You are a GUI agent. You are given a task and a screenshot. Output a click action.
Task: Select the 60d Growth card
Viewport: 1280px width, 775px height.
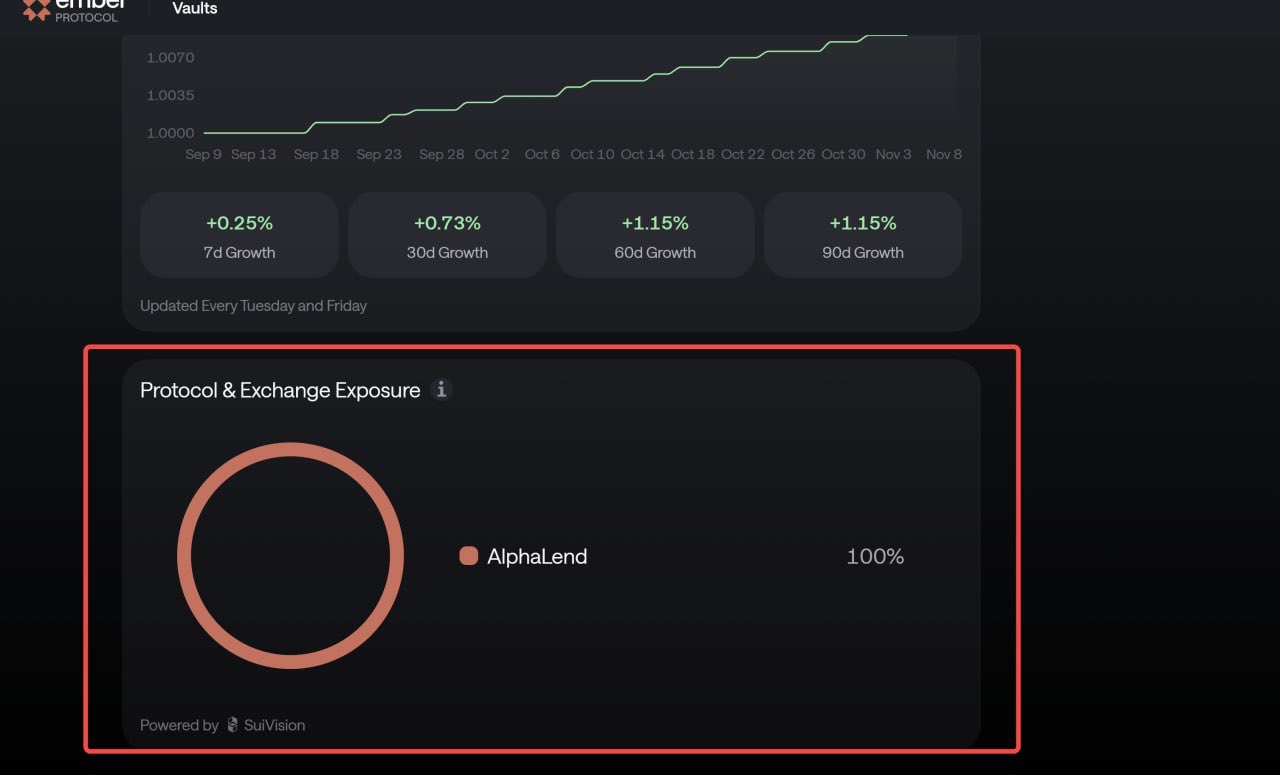point(655,235)
